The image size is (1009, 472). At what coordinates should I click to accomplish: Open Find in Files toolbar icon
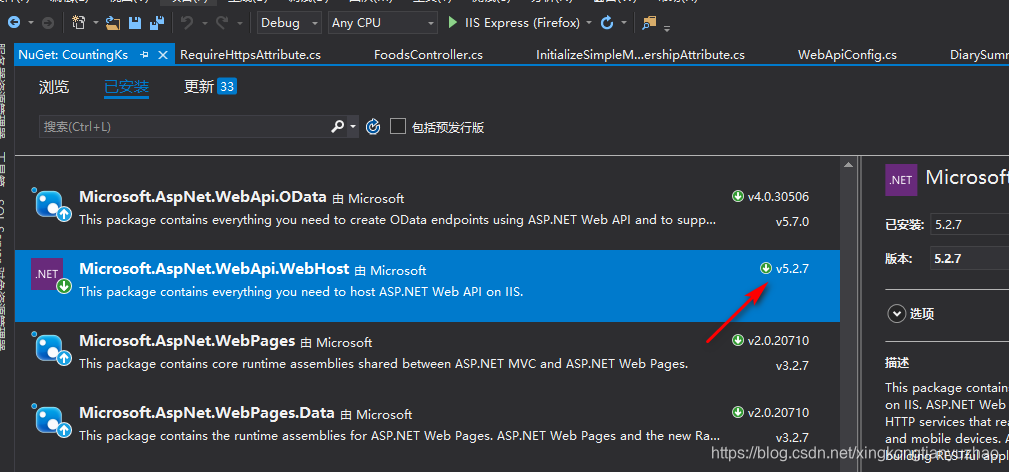[x=649, y=23]
